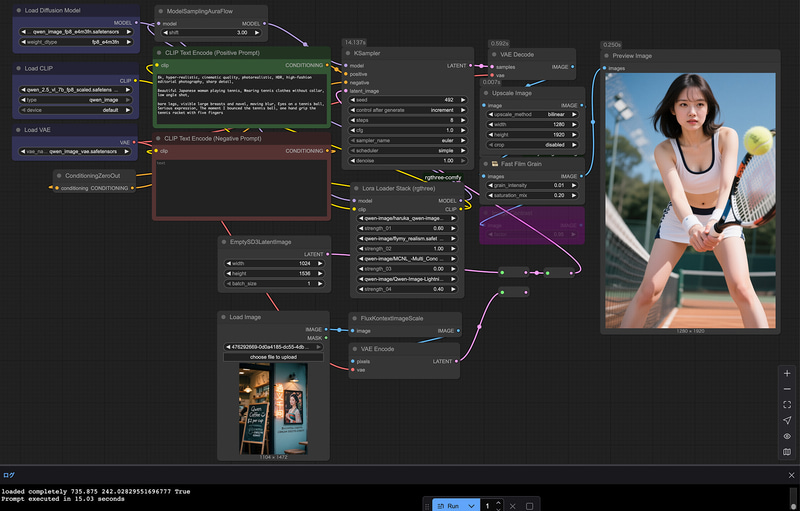Collapse the Load Diffusion Model node via its title dot
This screenshot has height=511, width=800.
tap(19, 10)
